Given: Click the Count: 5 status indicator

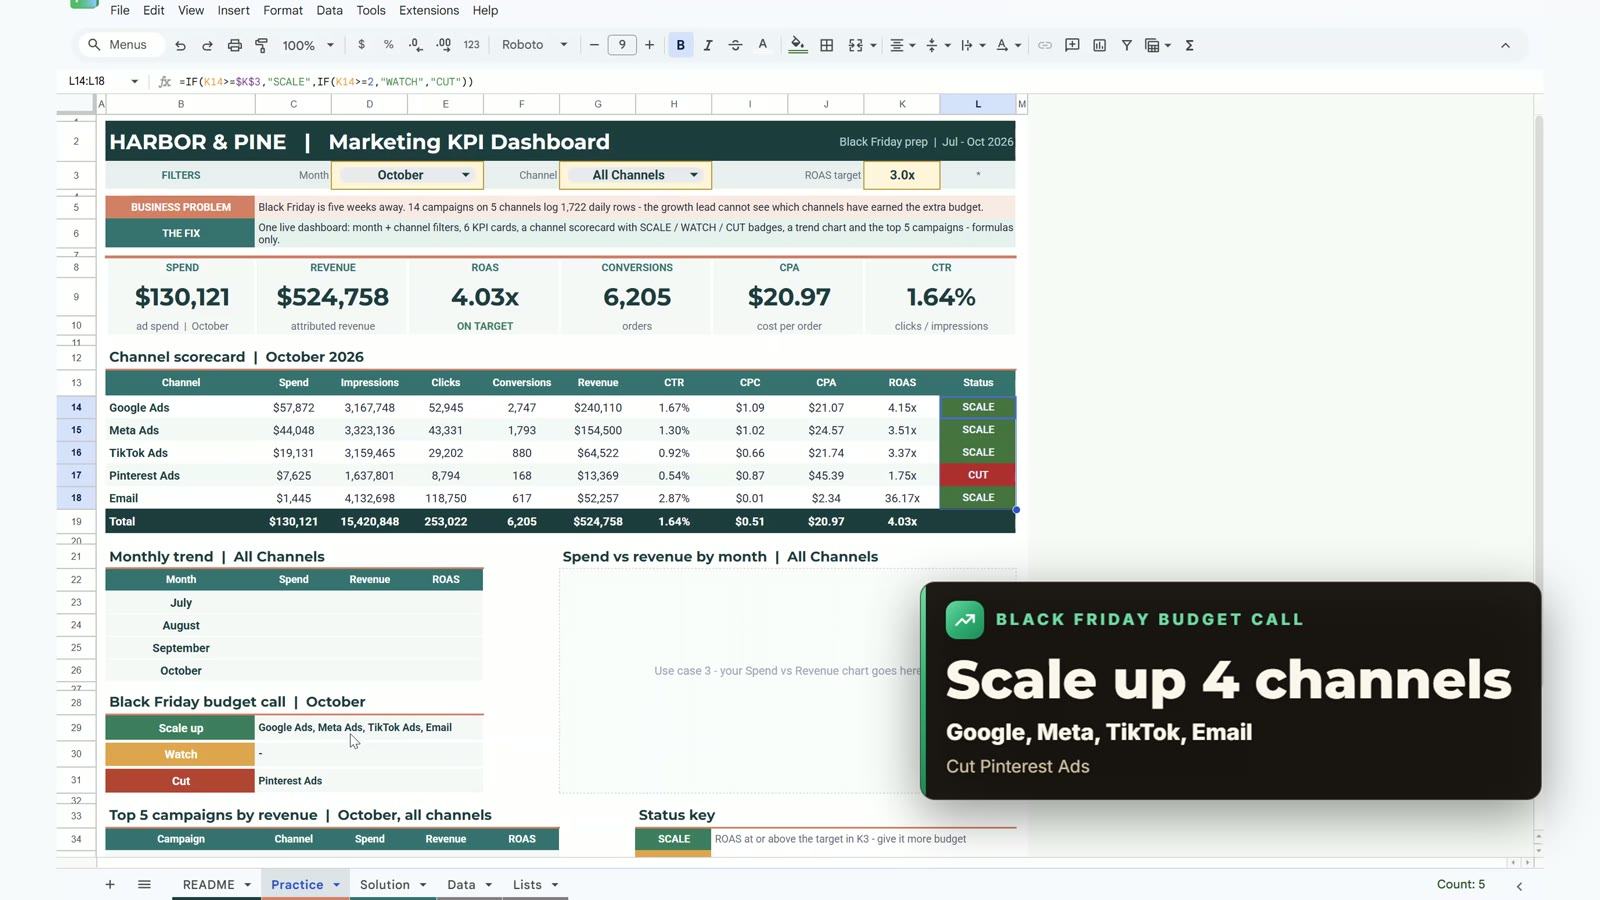Looking at the screenshot, I should (1461, 885).
